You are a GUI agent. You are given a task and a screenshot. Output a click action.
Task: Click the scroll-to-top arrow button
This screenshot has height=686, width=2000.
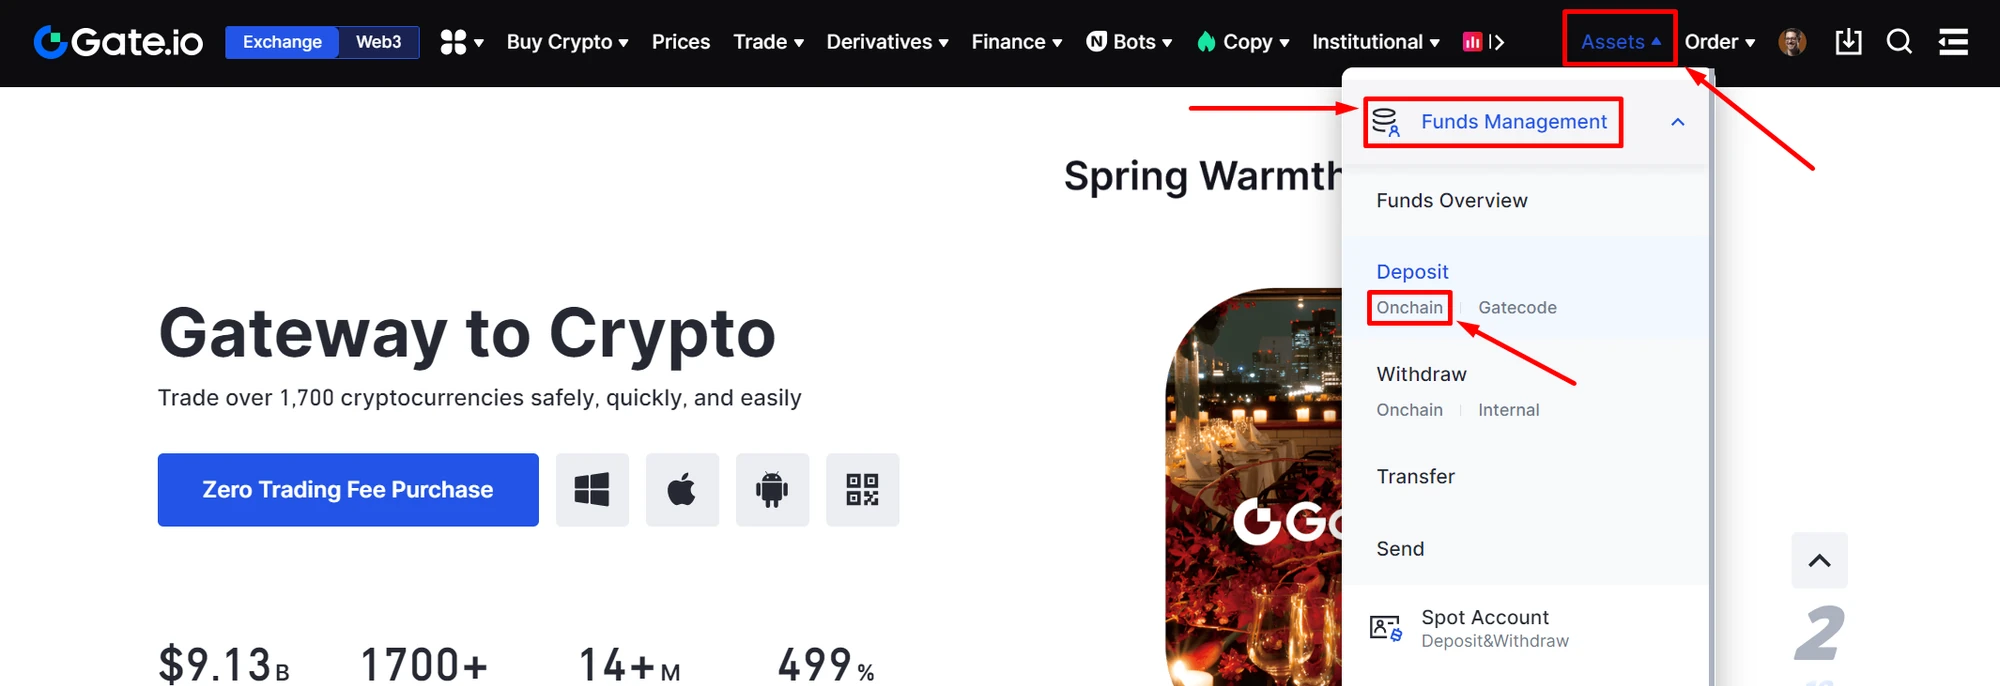[1819, 560]
